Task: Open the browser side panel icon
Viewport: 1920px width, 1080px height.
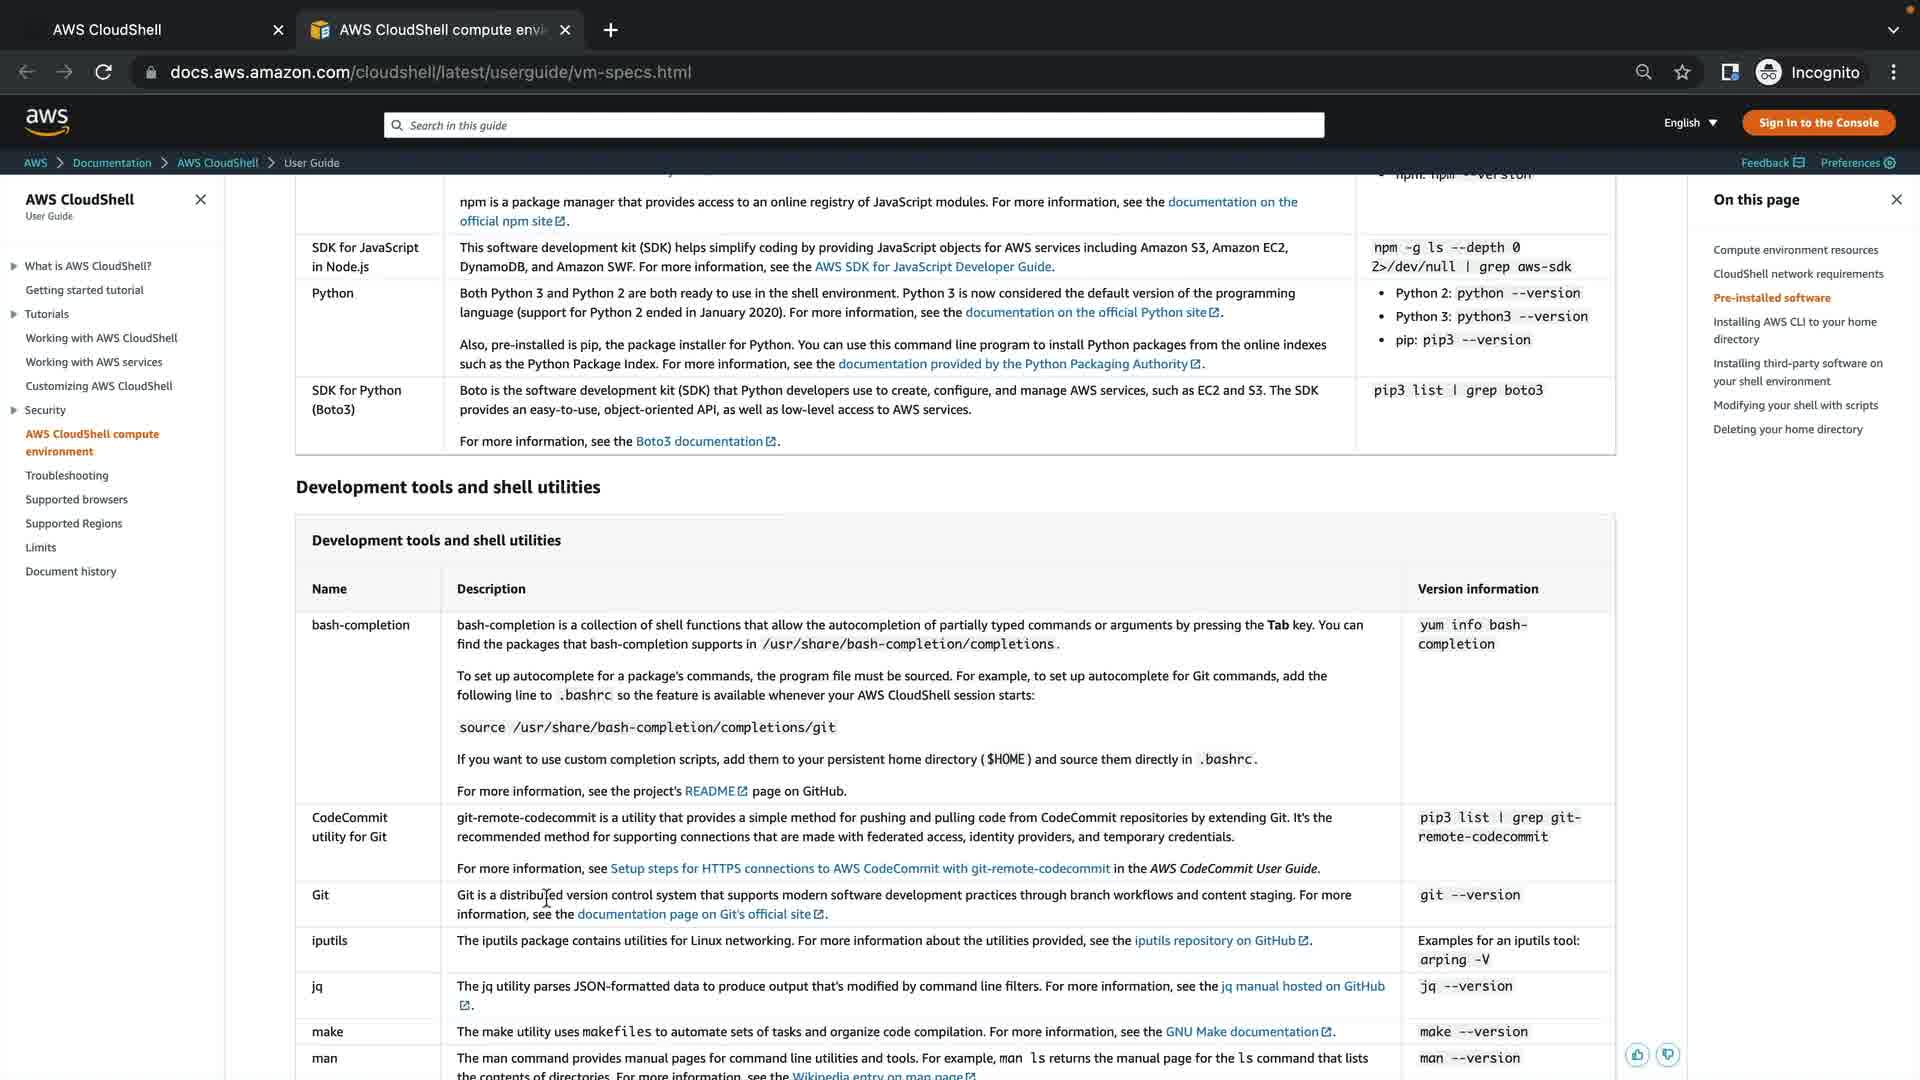Action: pos(1729,72)
